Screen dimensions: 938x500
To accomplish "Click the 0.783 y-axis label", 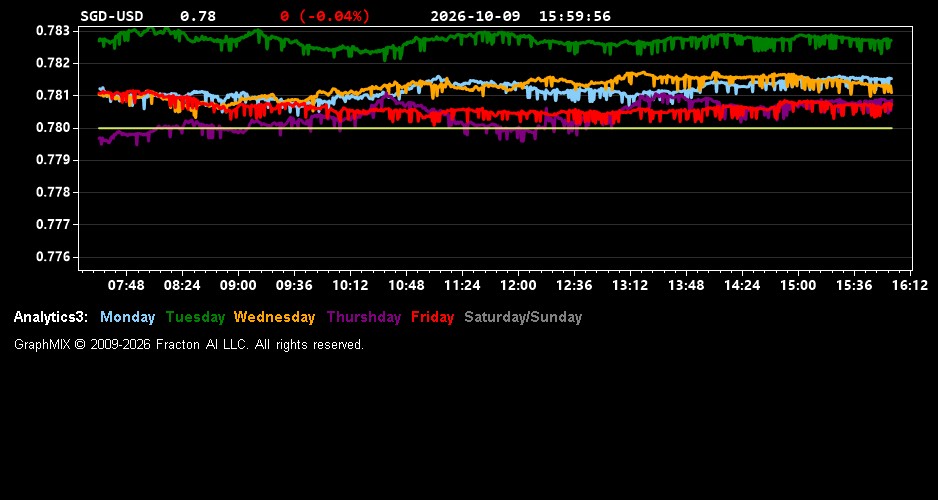I will [53, 31].
